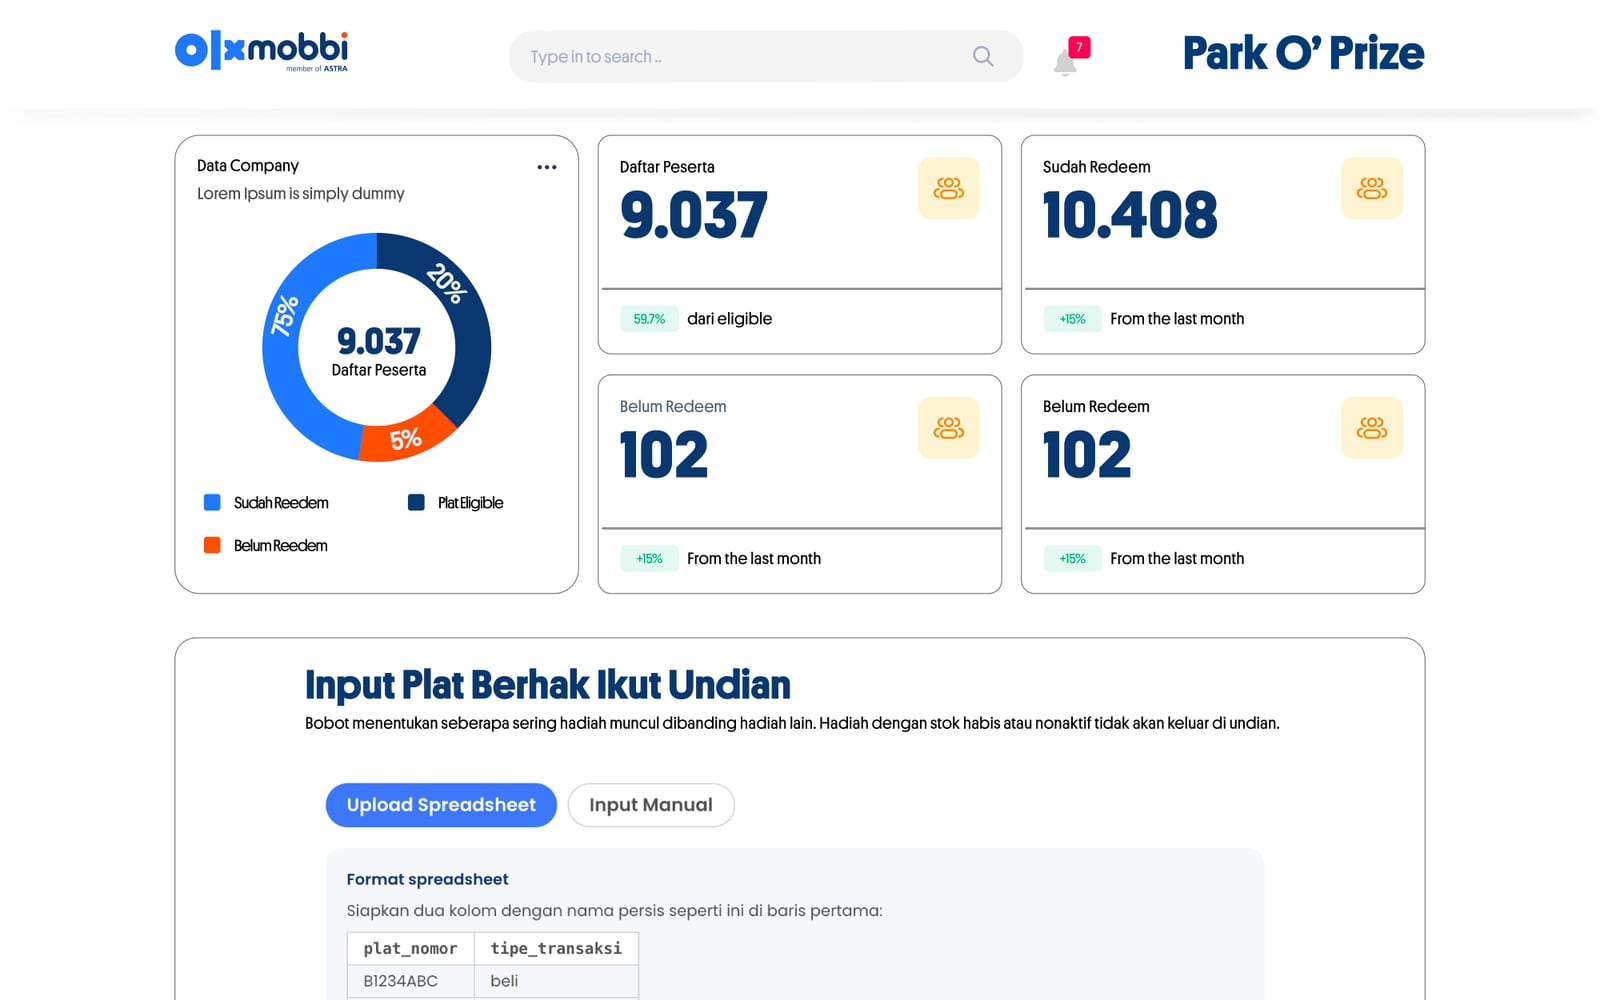The image size is (1600, 1000).
Task: Click the 'Plat Eligible' legend label
Action: (470, 503)
